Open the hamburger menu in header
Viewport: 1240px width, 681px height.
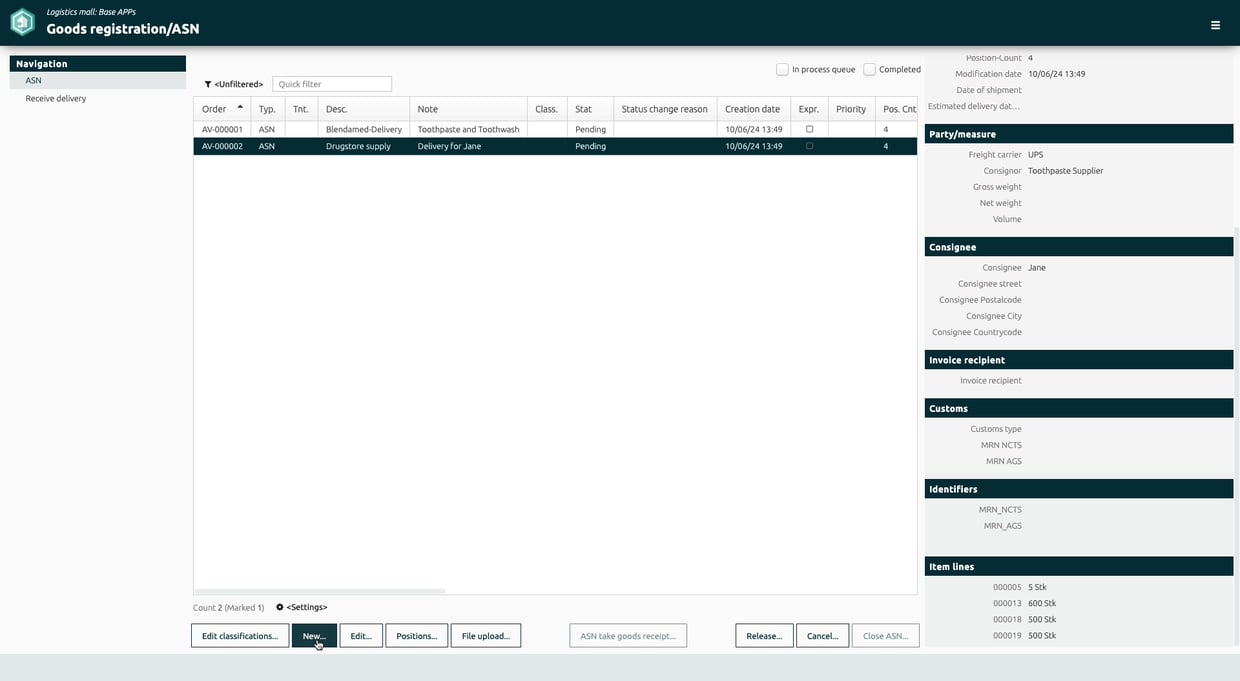point(1215,25)
